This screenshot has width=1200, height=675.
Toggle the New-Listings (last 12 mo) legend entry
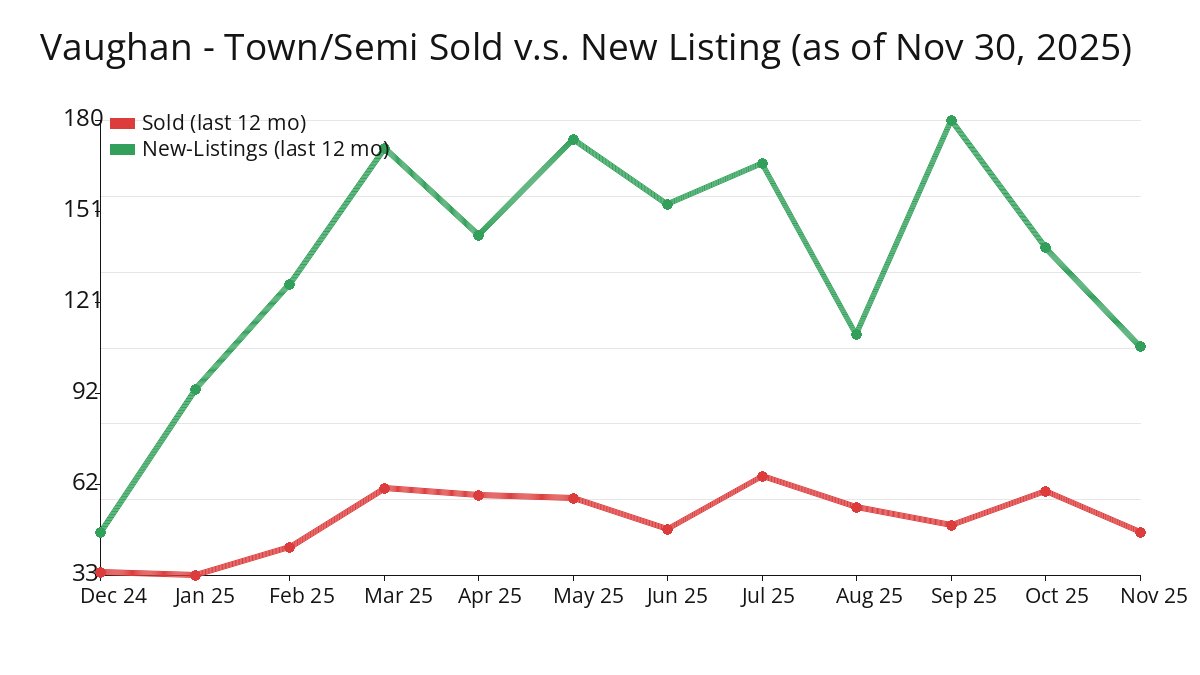click(x=265, y=149)
